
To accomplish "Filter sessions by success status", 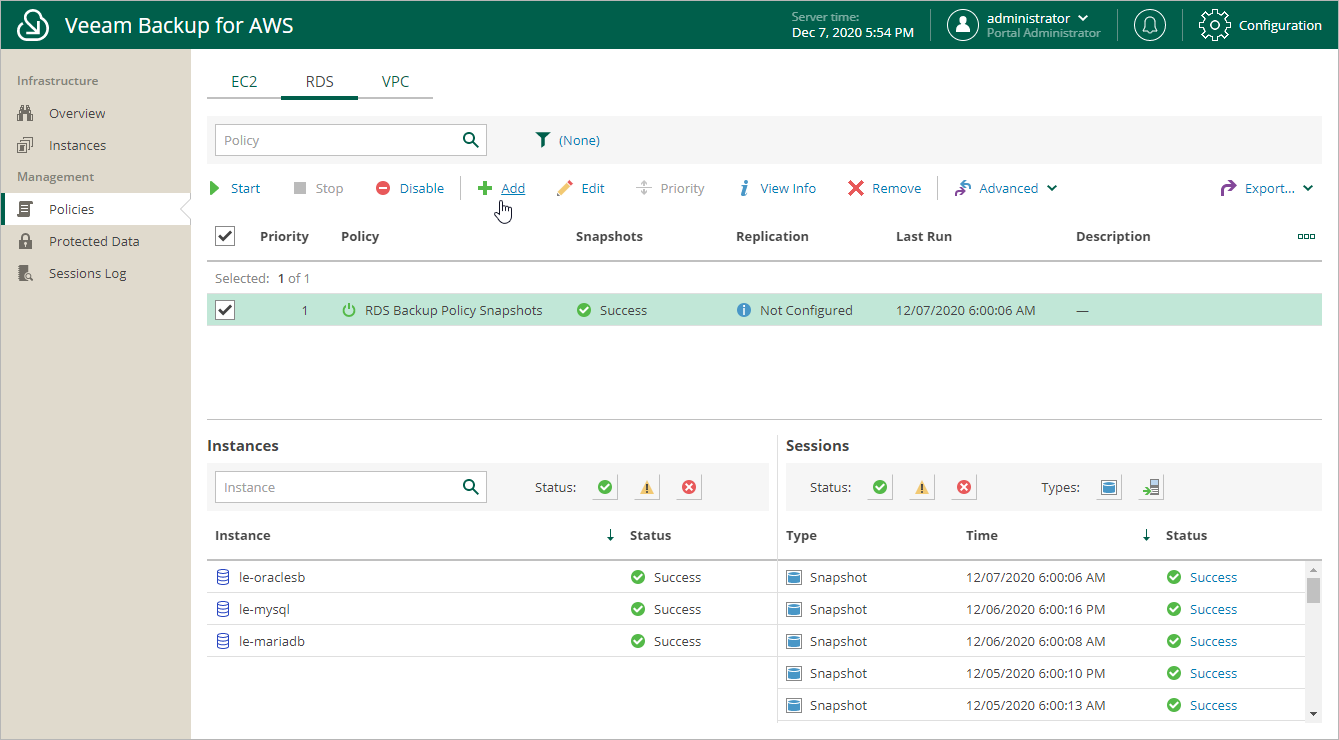I will (x=880, y=487).
